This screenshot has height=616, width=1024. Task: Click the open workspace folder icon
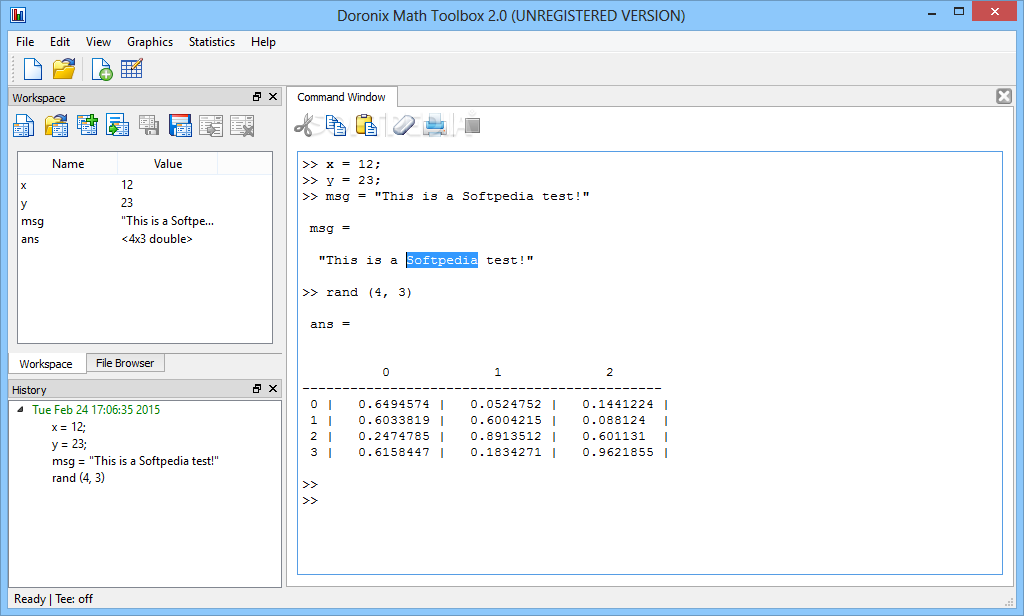56,125
